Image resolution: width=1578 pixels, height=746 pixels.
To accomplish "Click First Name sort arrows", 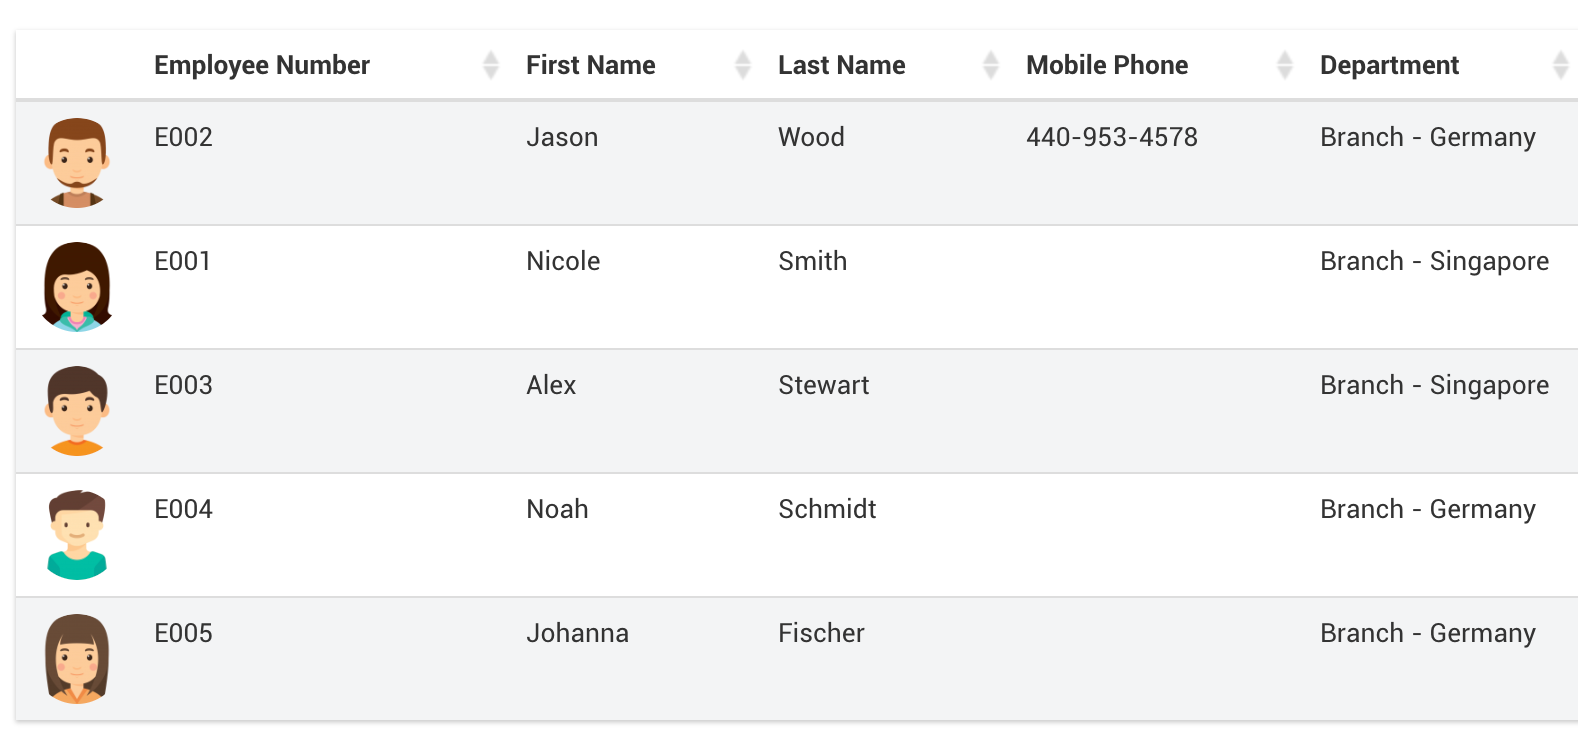I will coord(742,65).
